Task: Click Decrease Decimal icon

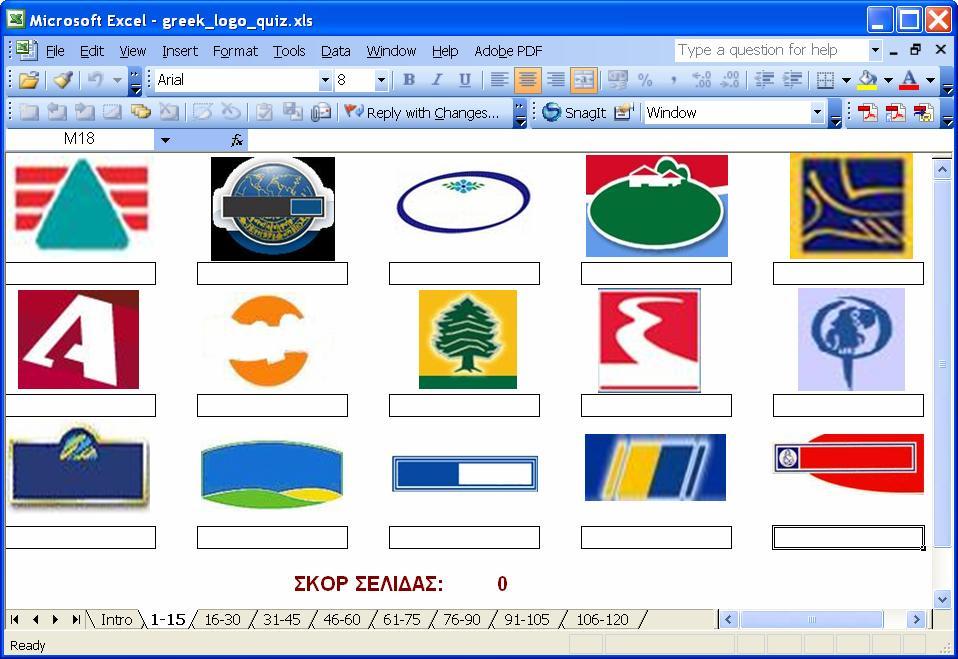Action: [x=729, y=80]
